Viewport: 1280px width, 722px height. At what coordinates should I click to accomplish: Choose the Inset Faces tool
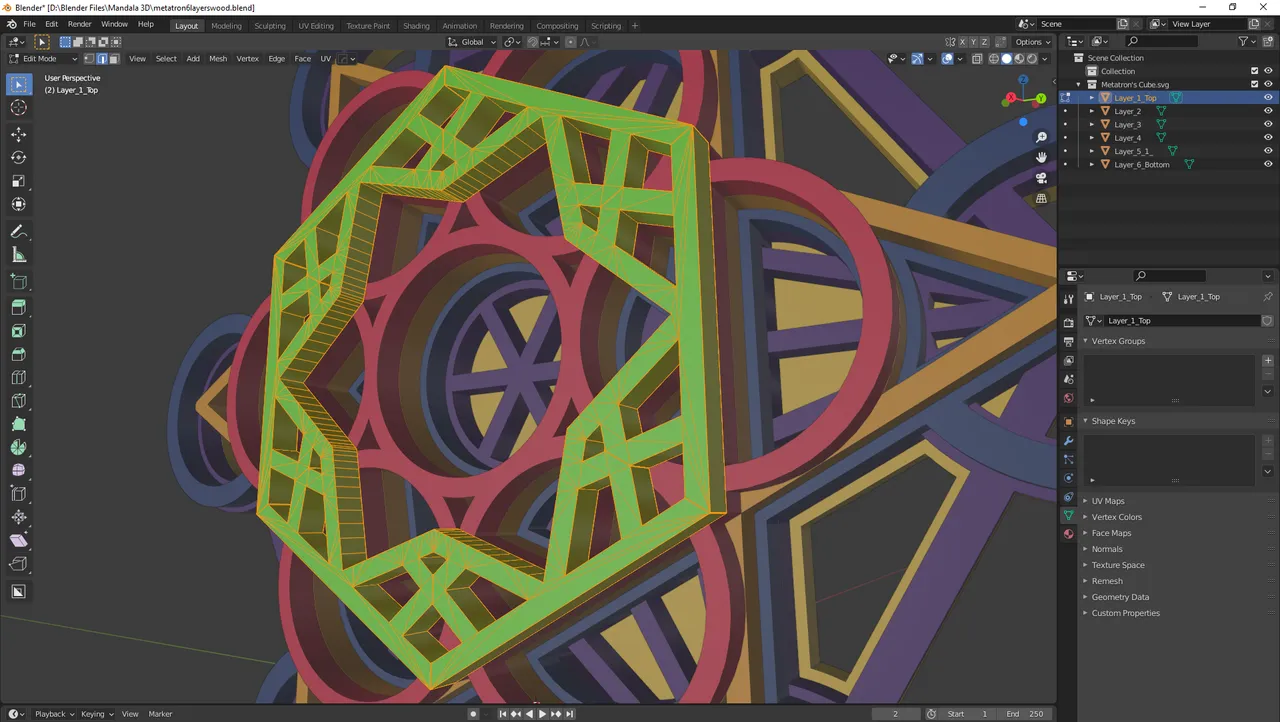point(18,331)
